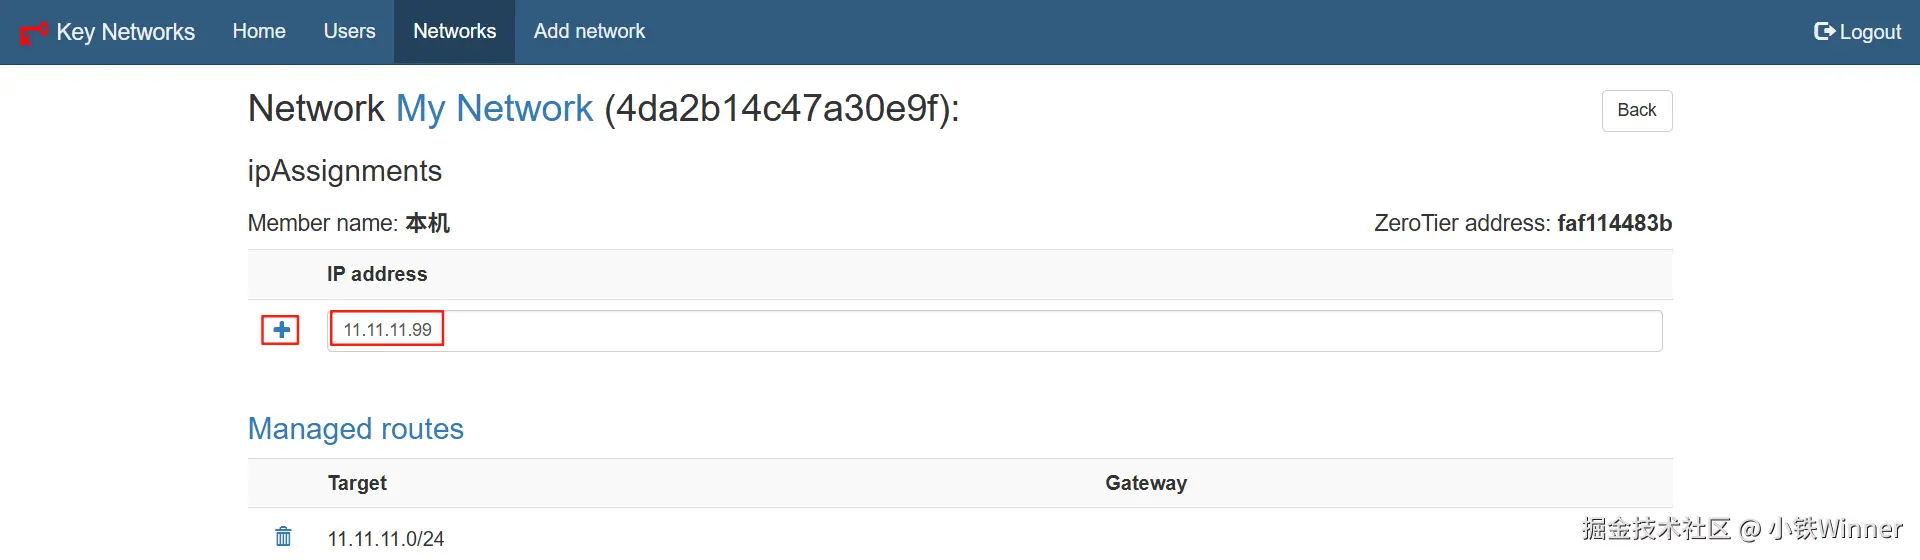The width and height of the screenshot is (1920, 560).
Task: Click the IP address column header
Action: point(377,274)
